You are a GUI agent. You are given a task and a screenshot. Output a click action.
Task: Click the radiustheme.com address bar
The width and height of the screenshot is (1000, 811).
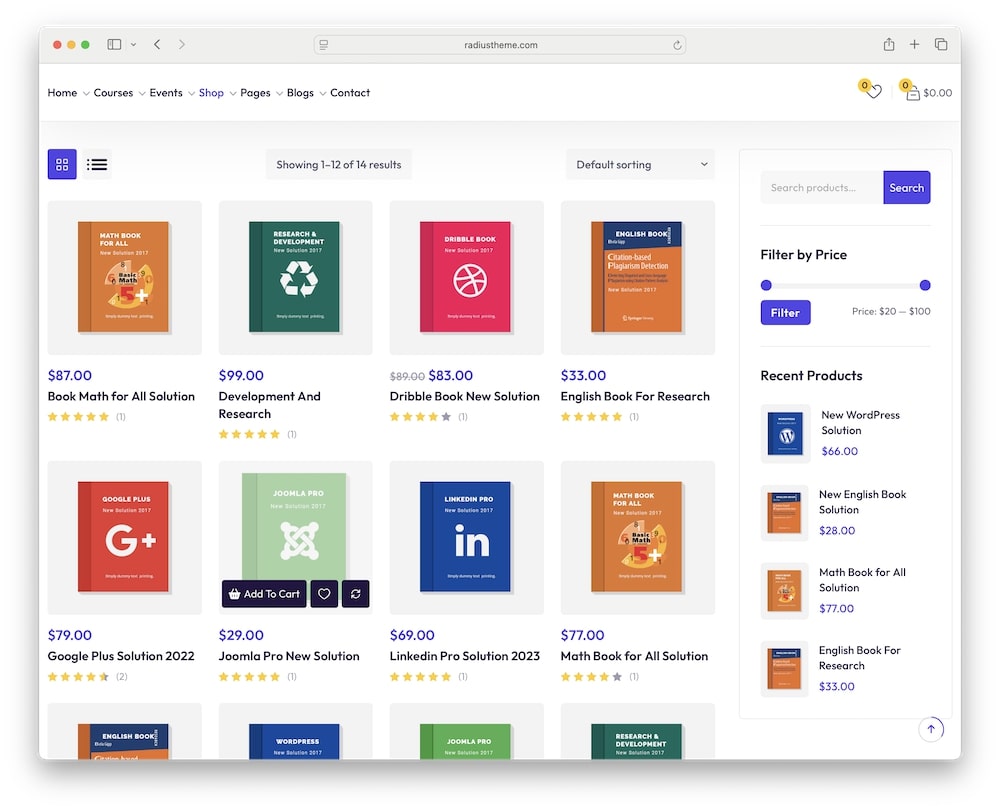(x=500, y=45)
